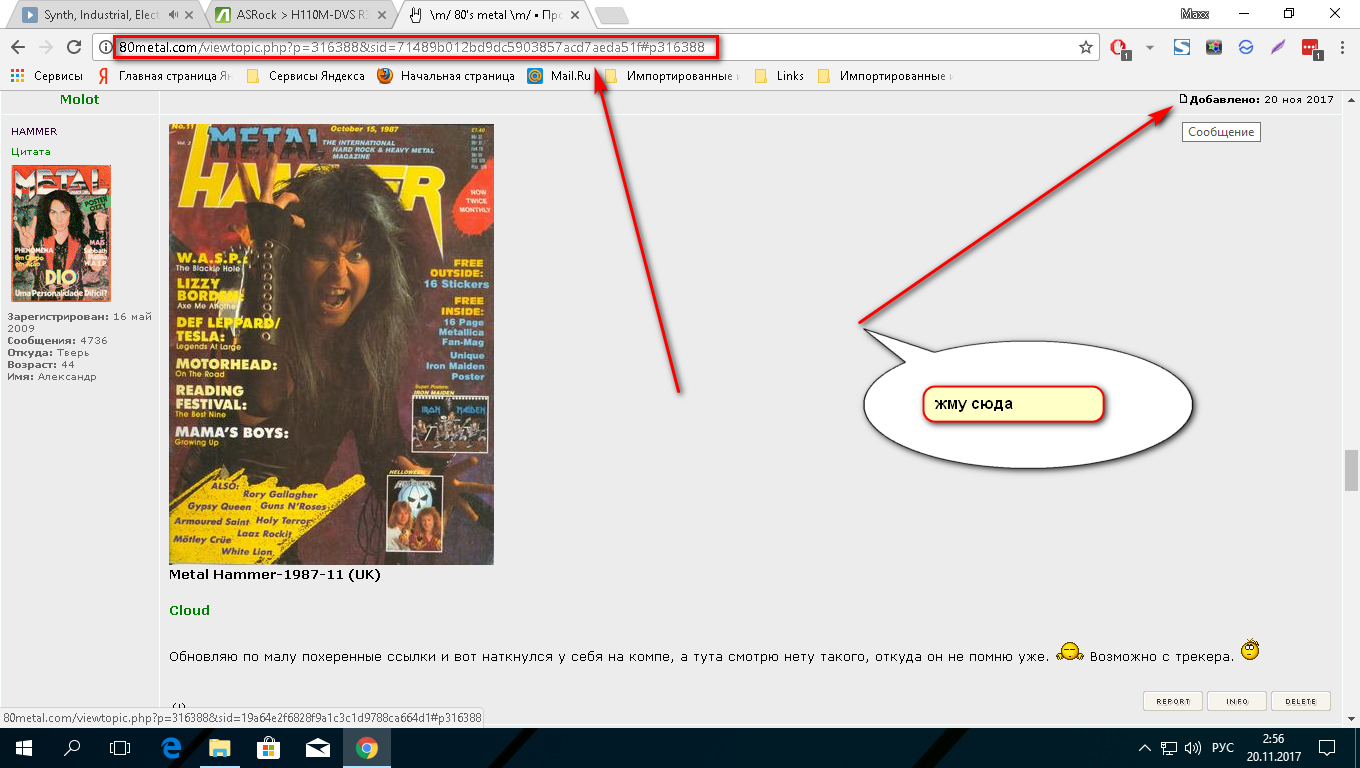Click the РУС language indicator
Image resolution: width=1360 pixels, height=768 pixels.
click(1222, 748)
